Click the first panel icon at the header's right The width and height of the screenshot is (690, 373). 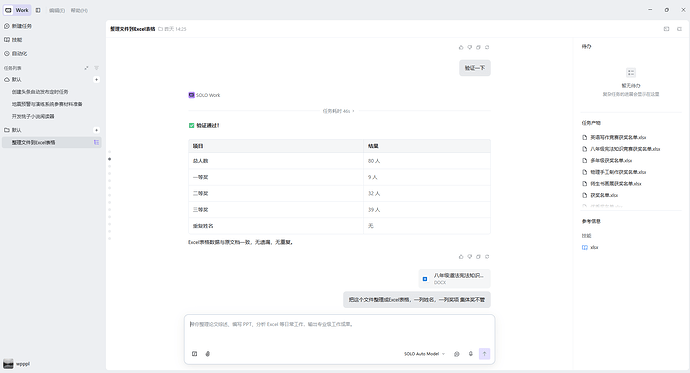tap(666, 29)
